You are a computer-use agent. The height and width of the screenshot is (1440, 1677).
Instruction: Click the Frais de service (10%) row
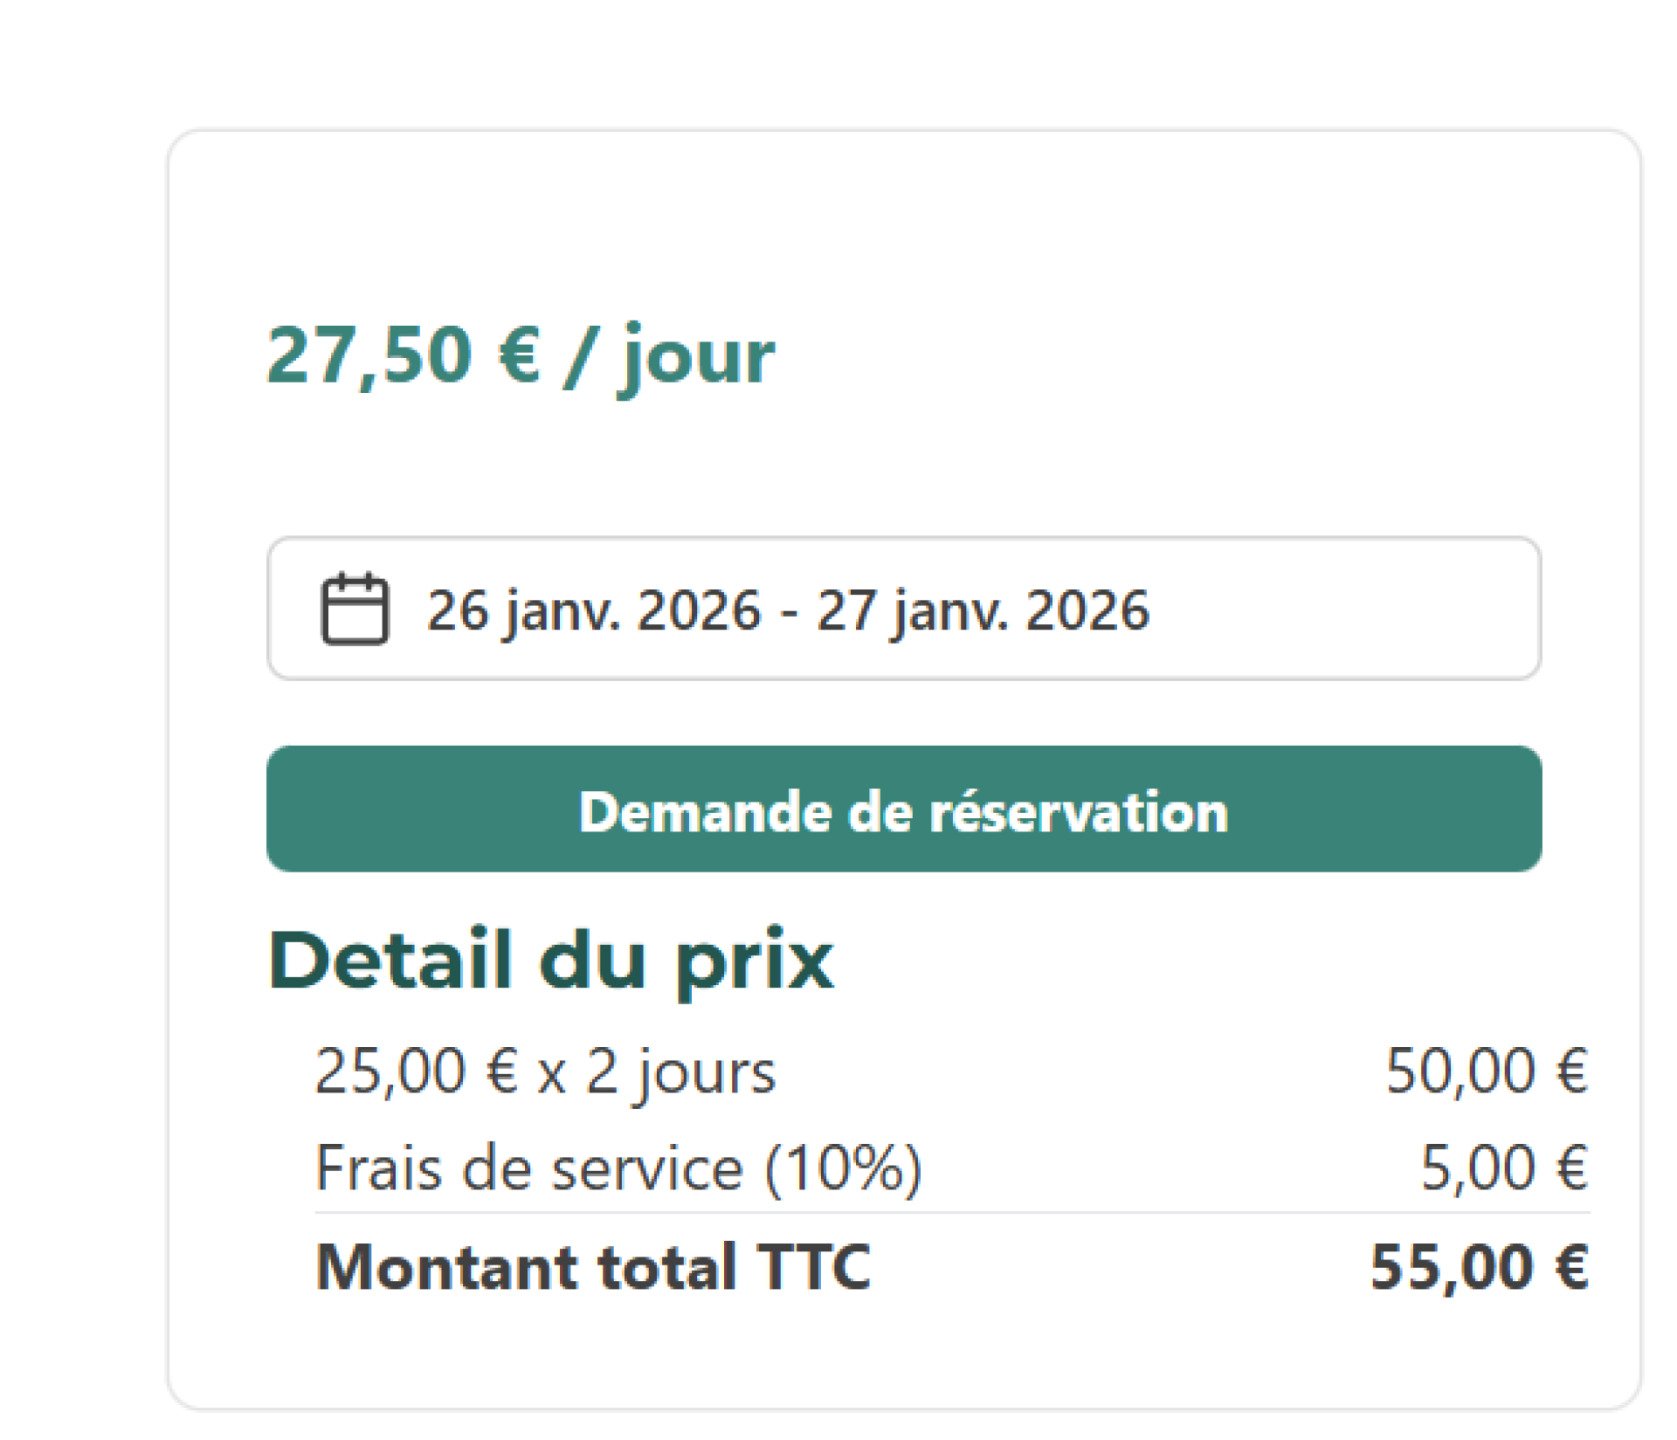[618, 1167]
